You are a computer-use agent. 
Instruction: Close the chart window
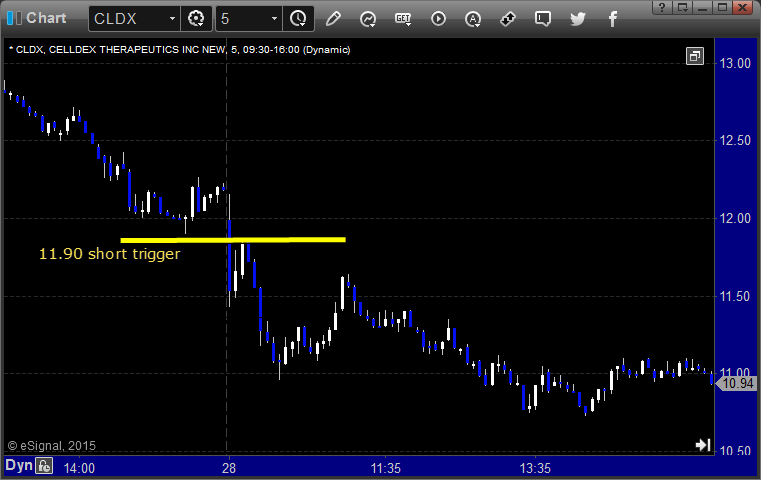(x=743, y=7)
